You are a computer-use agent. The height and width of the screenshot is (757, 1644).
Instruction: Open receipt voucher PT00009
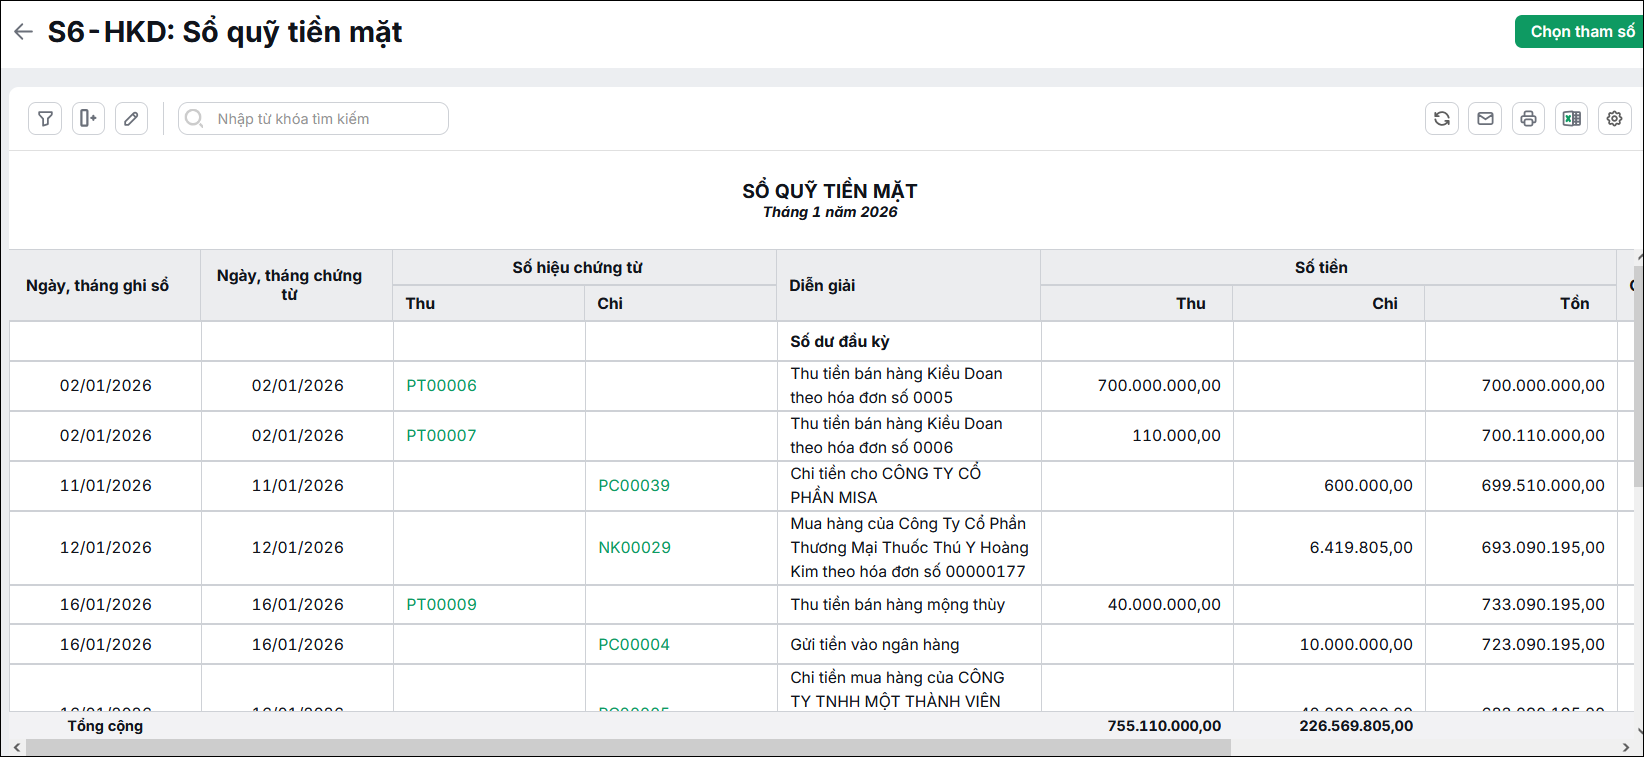click(441, 604)
